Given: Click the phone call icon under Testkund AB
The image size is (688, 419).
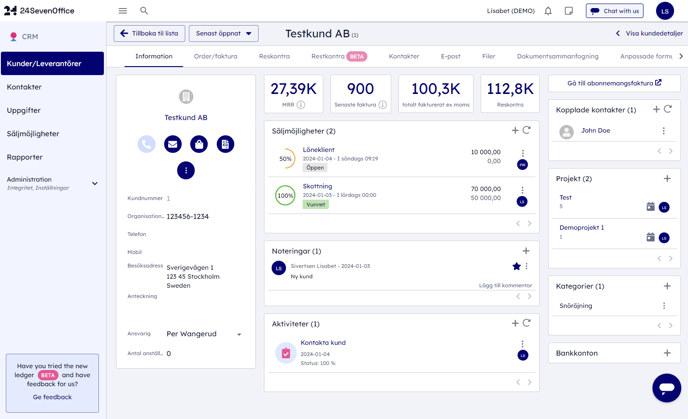Looking at the screenshot, I should (147, 144).
